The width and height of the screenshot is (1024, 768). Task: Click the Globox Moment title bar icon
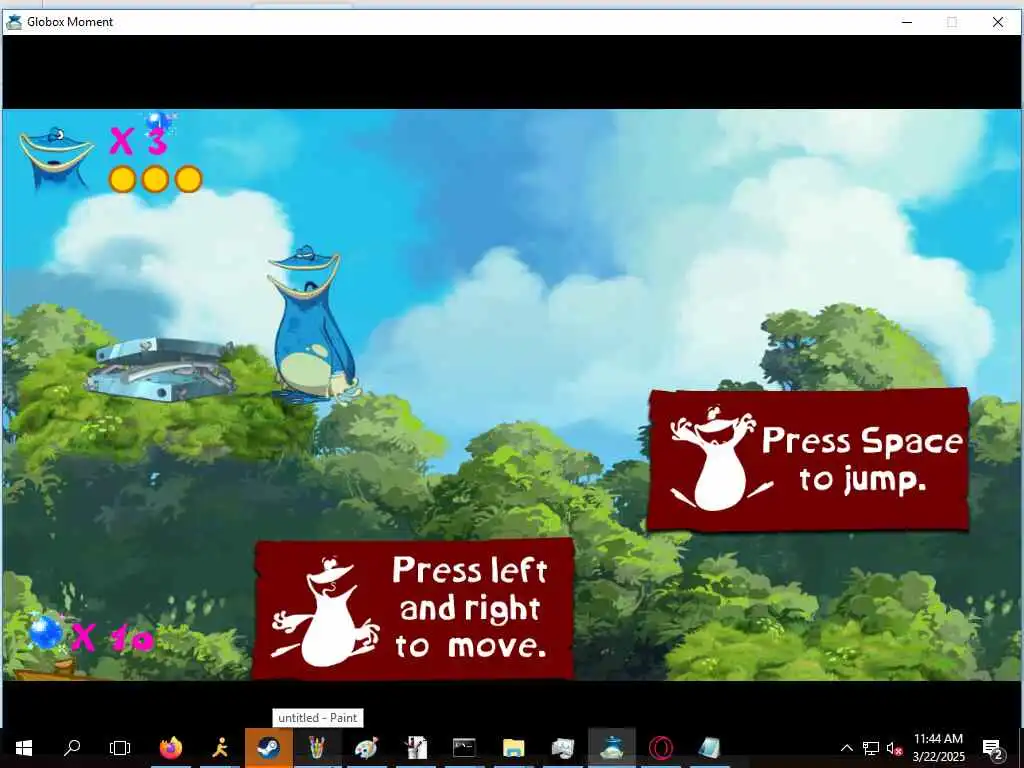tap(14, 22)
